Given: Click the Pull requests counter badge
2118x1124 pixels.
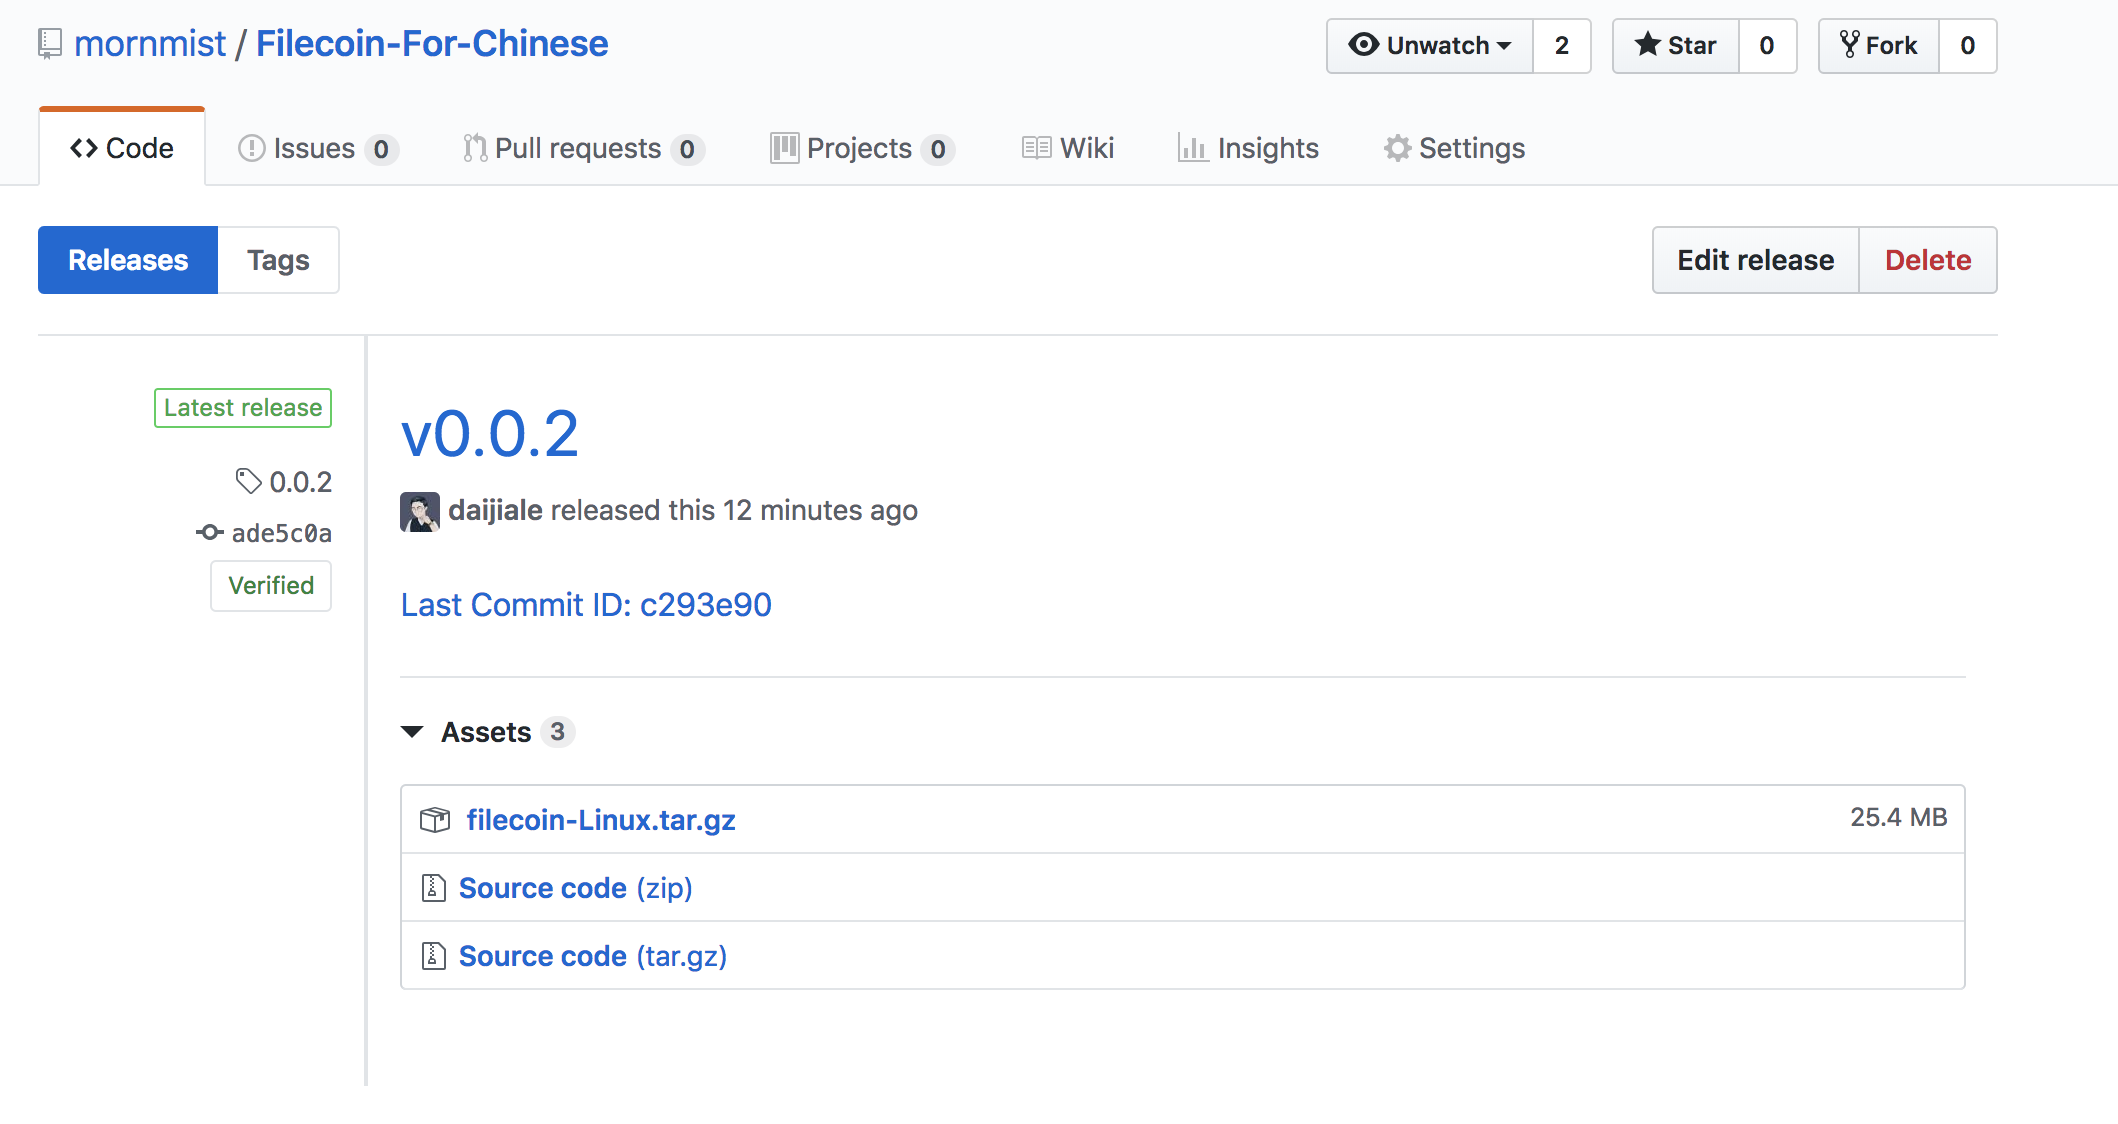Looking at the screenshot, I should (x=687, y=149).
